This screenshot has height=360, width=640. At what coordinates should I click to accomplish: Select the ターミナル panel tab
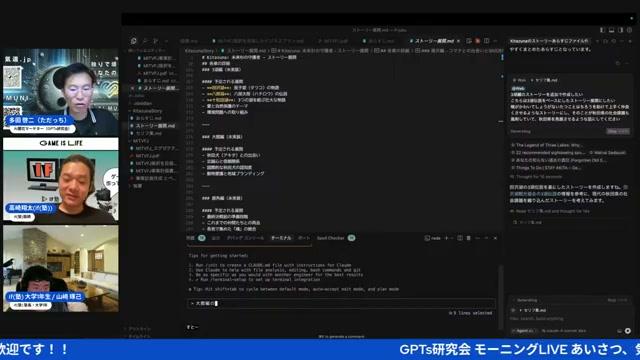pyautogui.click(x=281, y=238)
